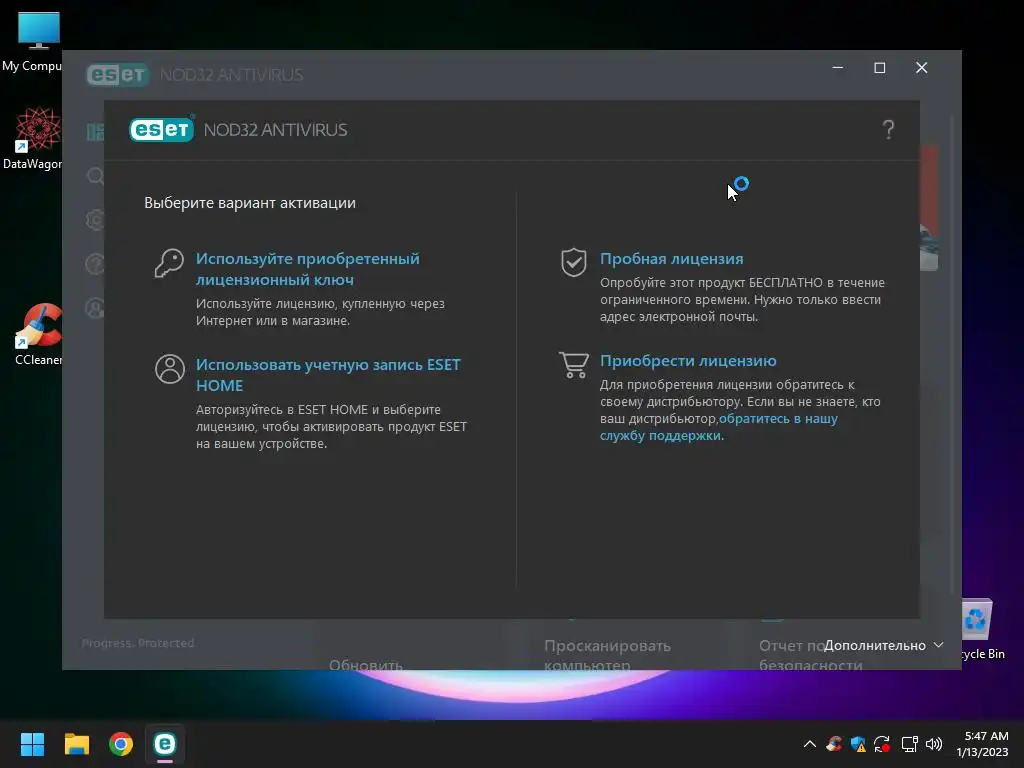Open the Purchase license option
Screen dimensions: 1024x768
click(x=688, y=360)
